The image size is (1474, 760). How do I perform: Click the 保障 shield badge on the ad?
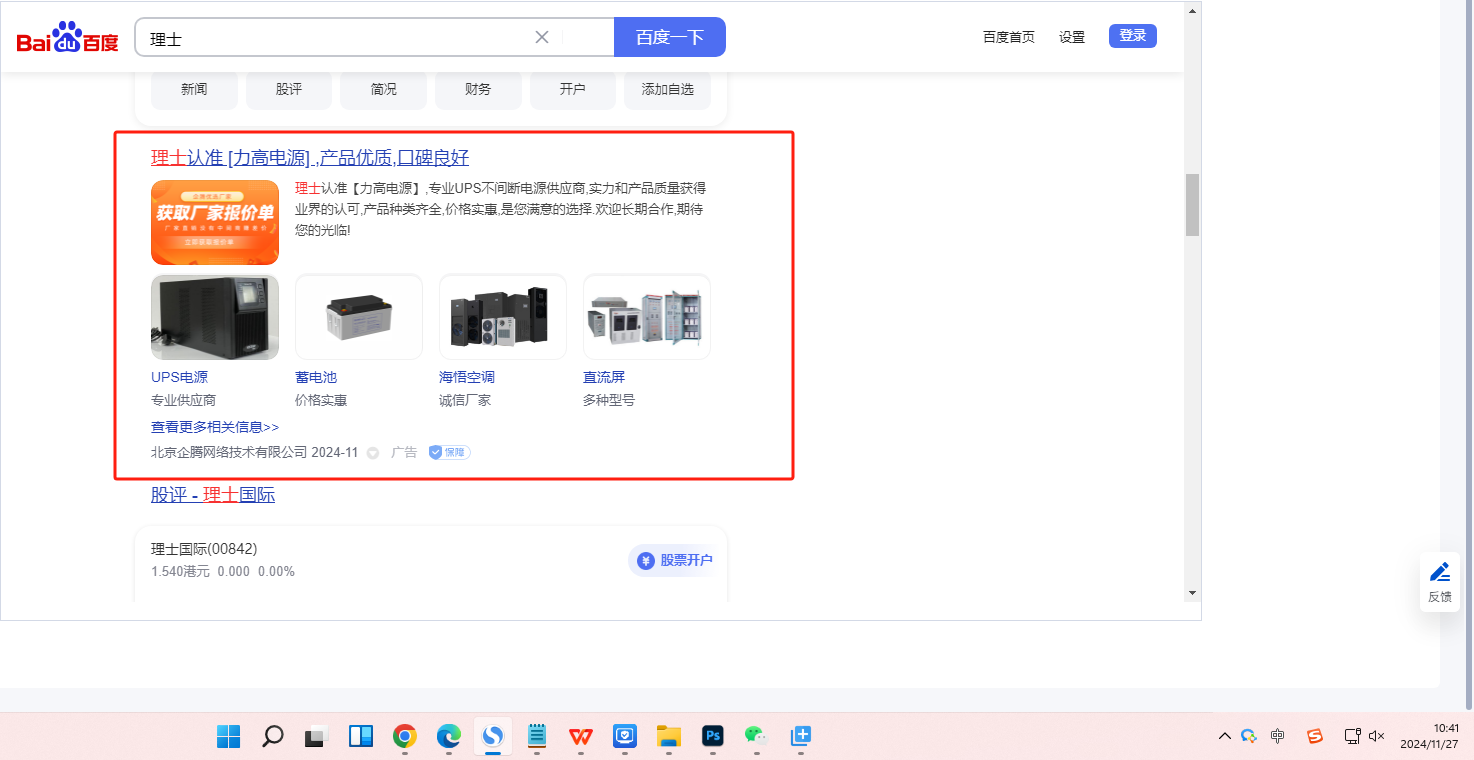(449, 452)
